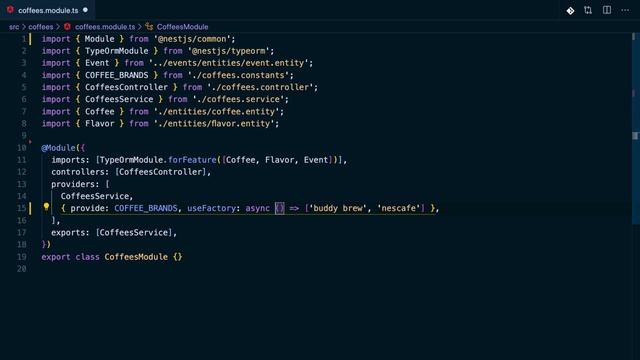Viewport: 640px width, 360px height.
Task: Click 'Flavor' in the line 8 import
Action: tap(100, 124)
